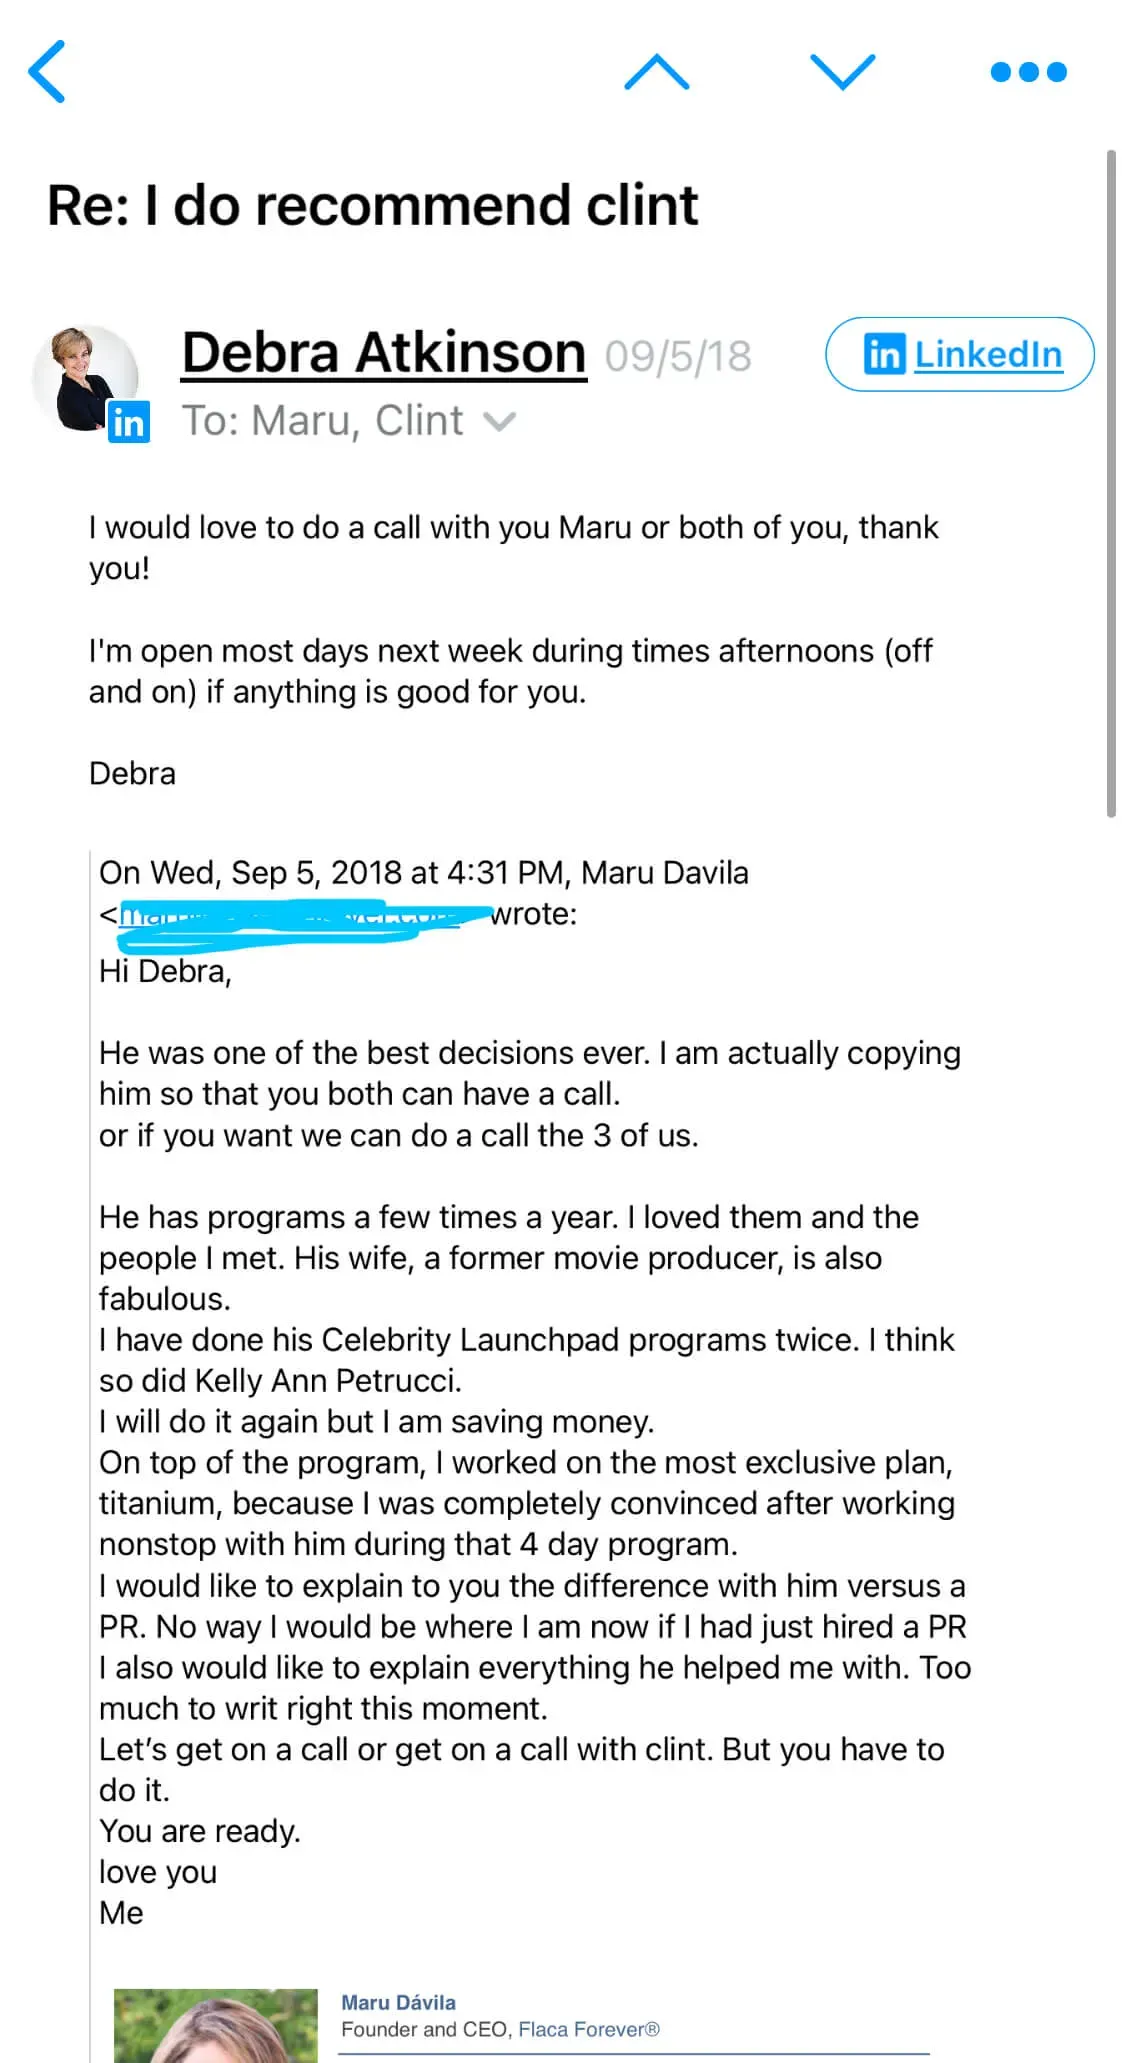Image resolution: width=1125 pixels, height=2063 pixels.
Task: Tap the "Debra" sign-off in reply
Action: point(132,773)
